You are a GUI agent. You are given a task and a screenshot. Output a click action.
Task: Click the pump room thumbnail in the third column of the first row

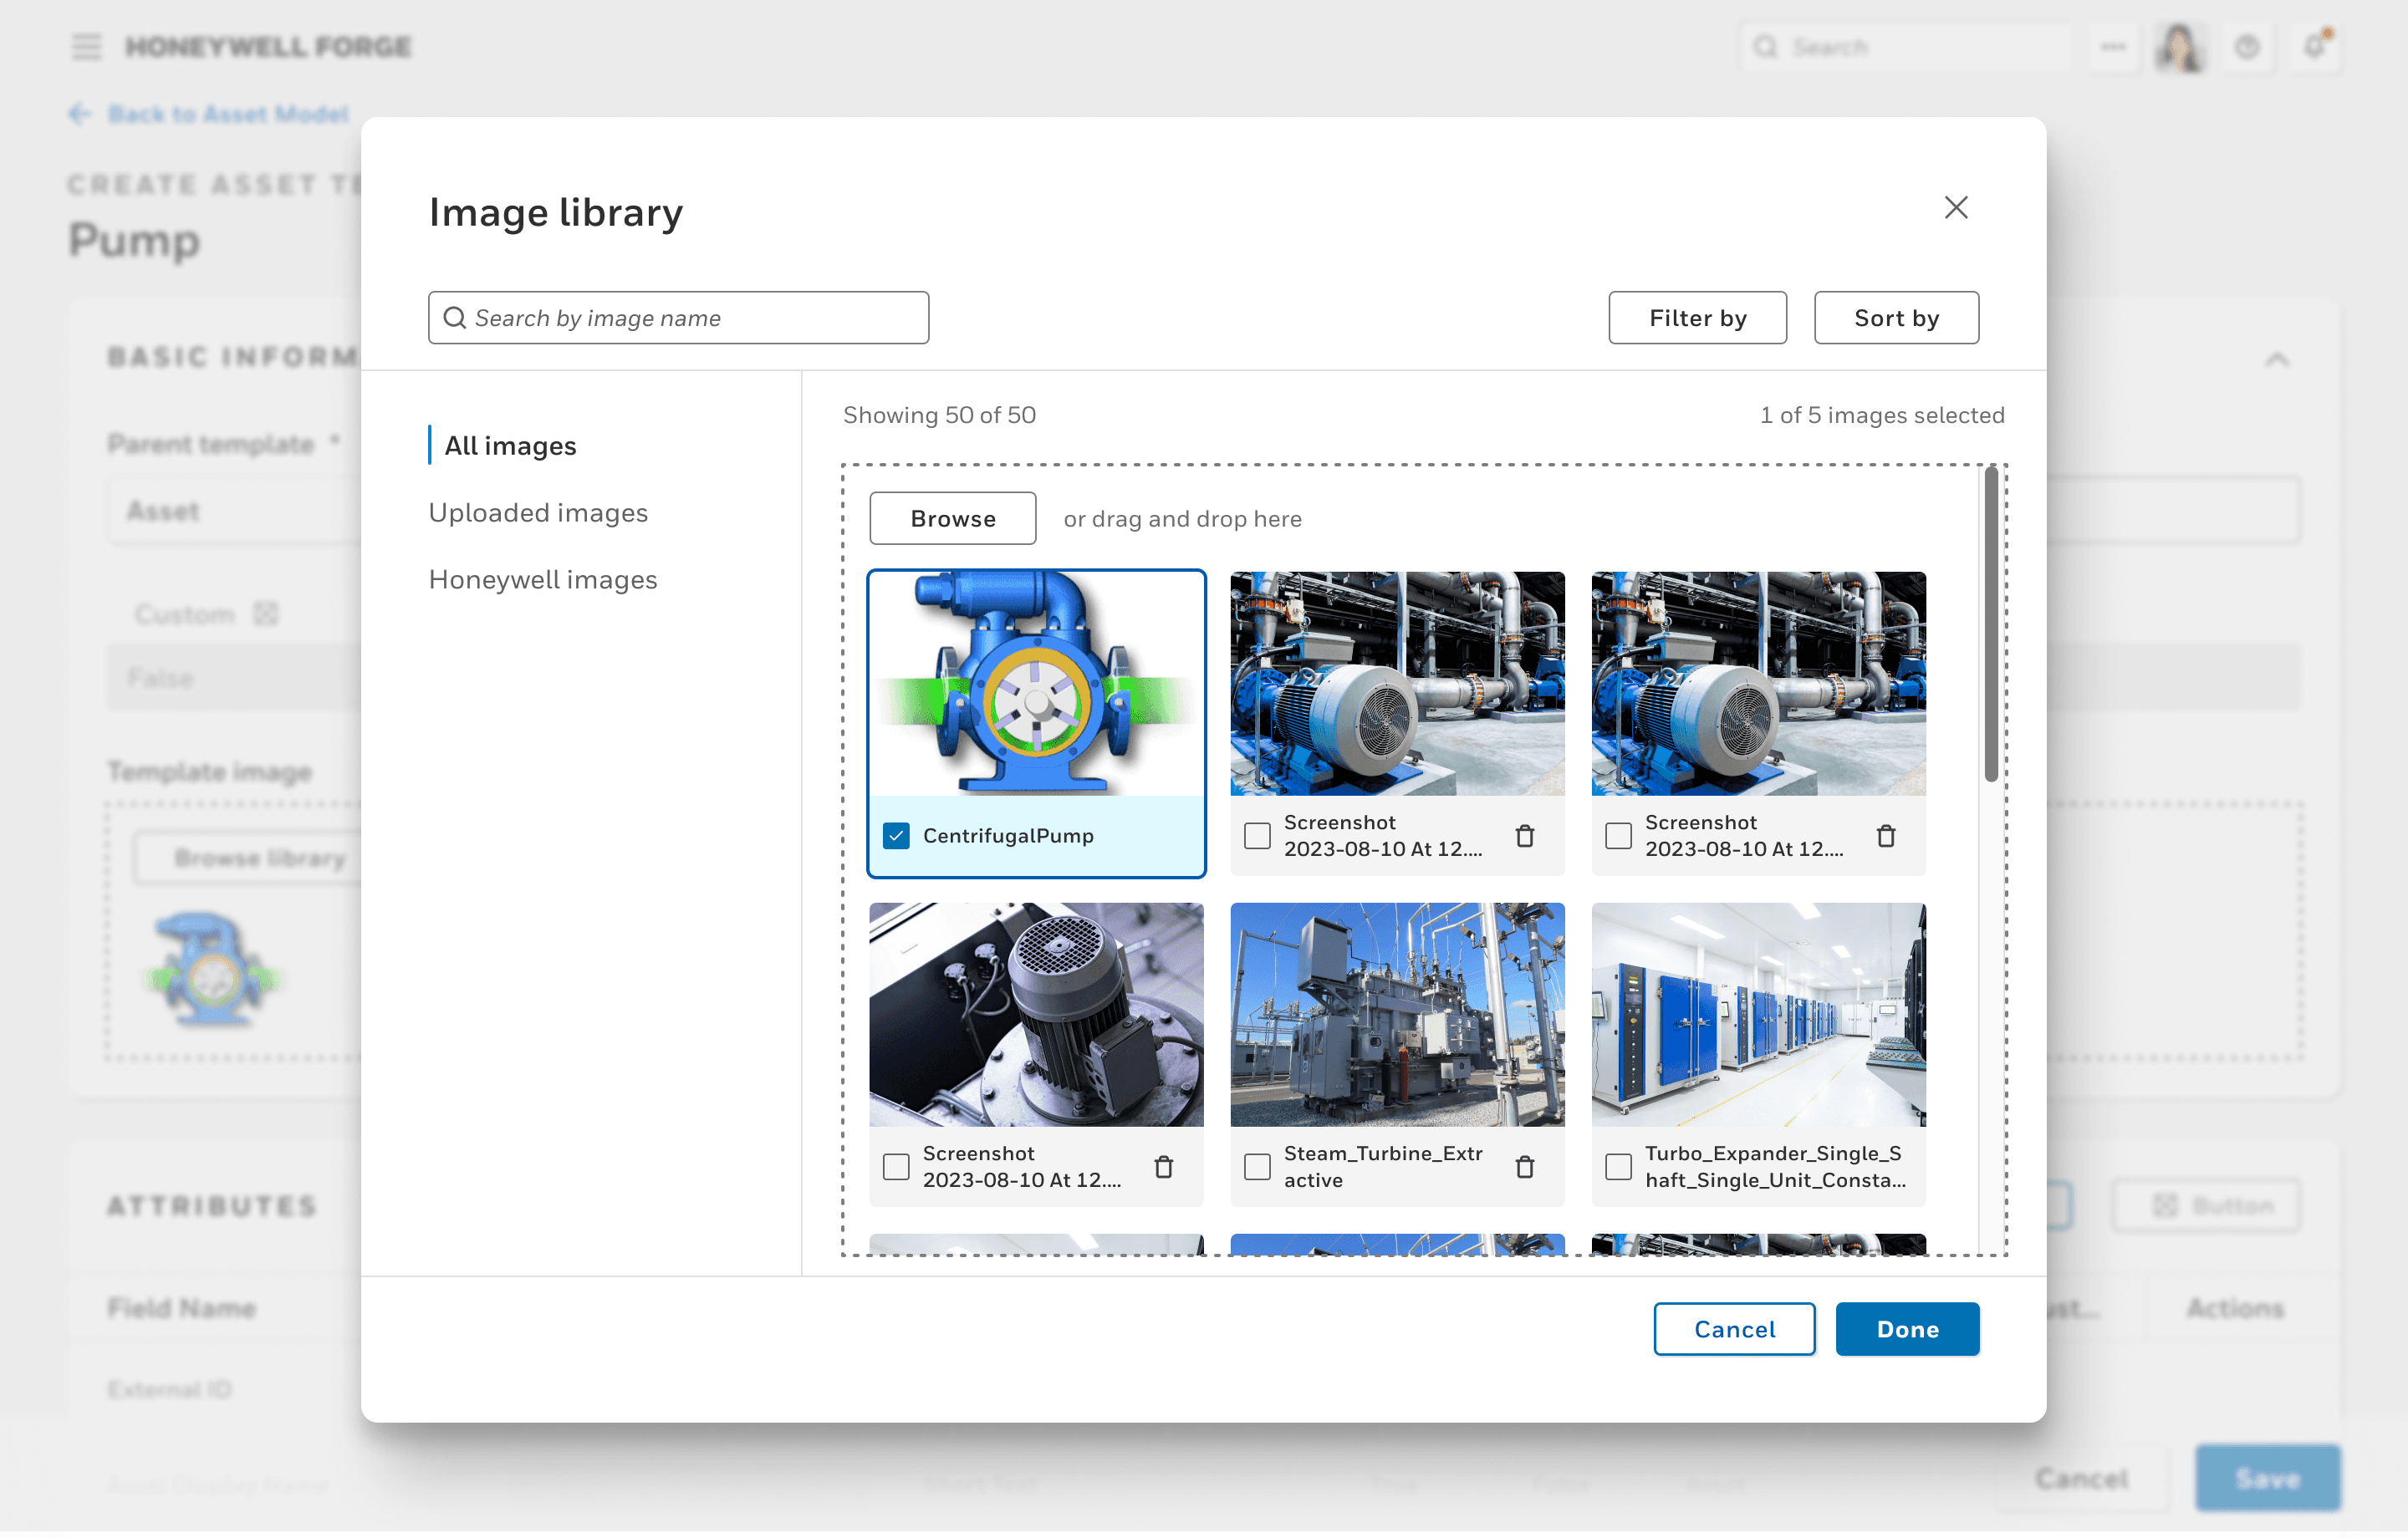pyautogui.click(x=1758, y=684)
